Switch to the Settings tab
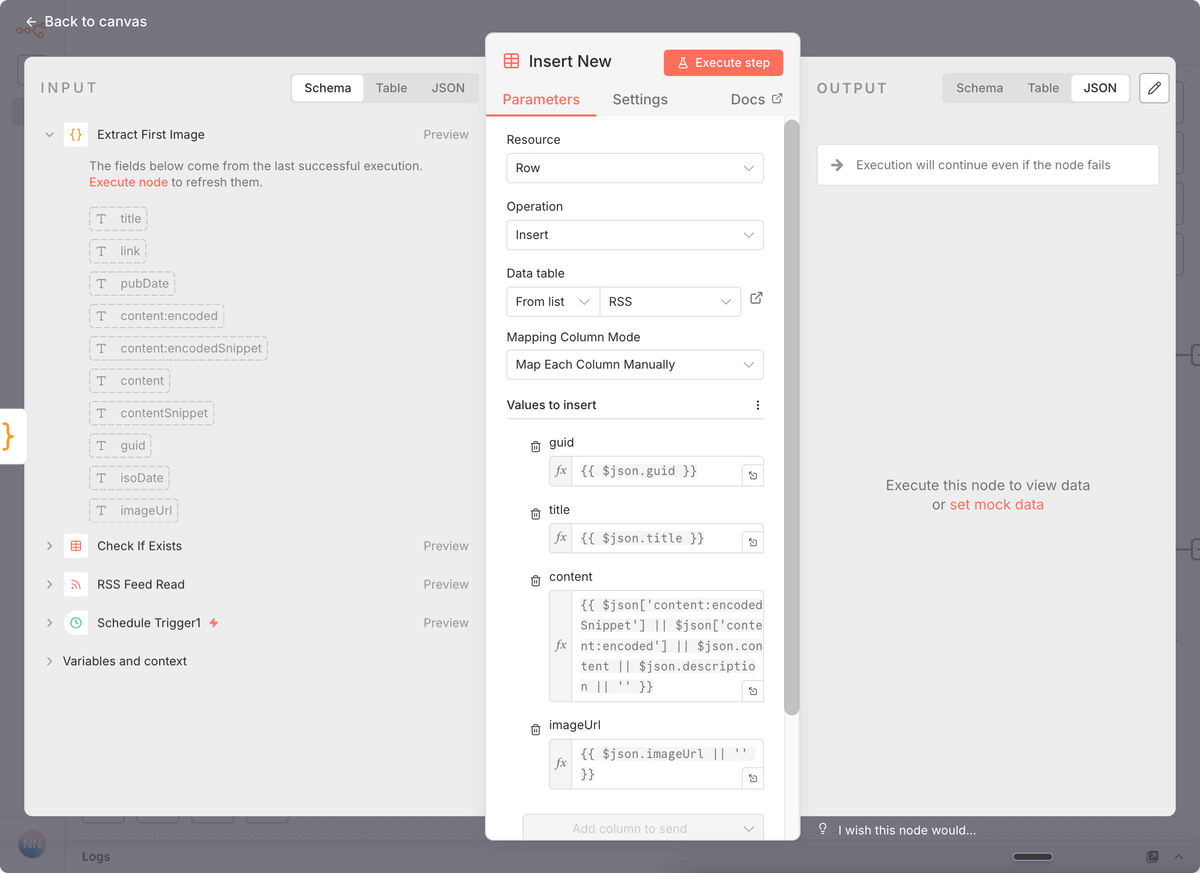This screenshot has width=1200, height=873. click(x=640, y=99)
